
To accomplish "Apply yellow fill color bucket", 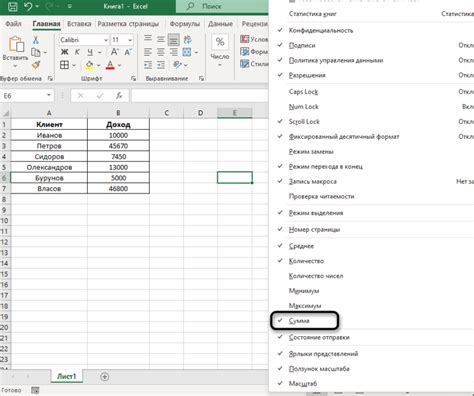I will (x=89, y=65).
